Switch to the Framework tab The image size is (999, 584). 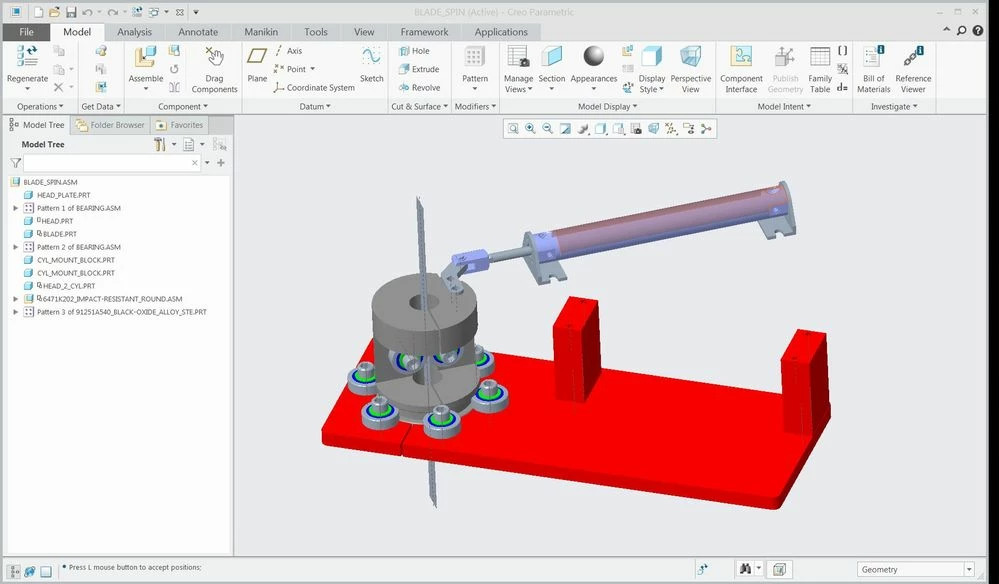pyautogui.click(x=424, y=32)
